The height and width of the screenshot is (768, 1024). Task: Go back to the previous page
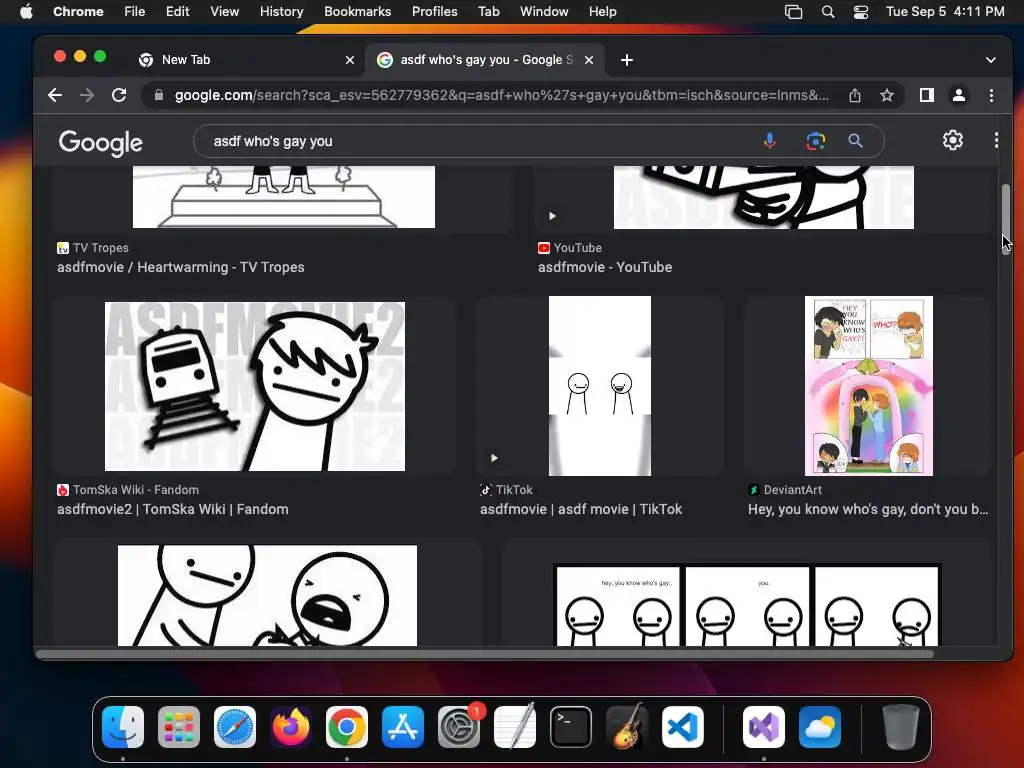click(55, 95)
